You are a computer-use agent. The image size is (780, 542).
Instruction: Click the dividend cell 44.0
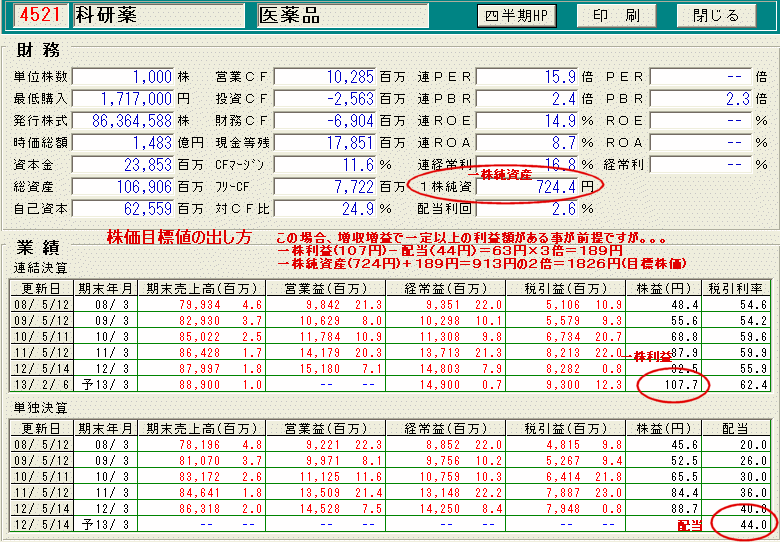(735, 525)
